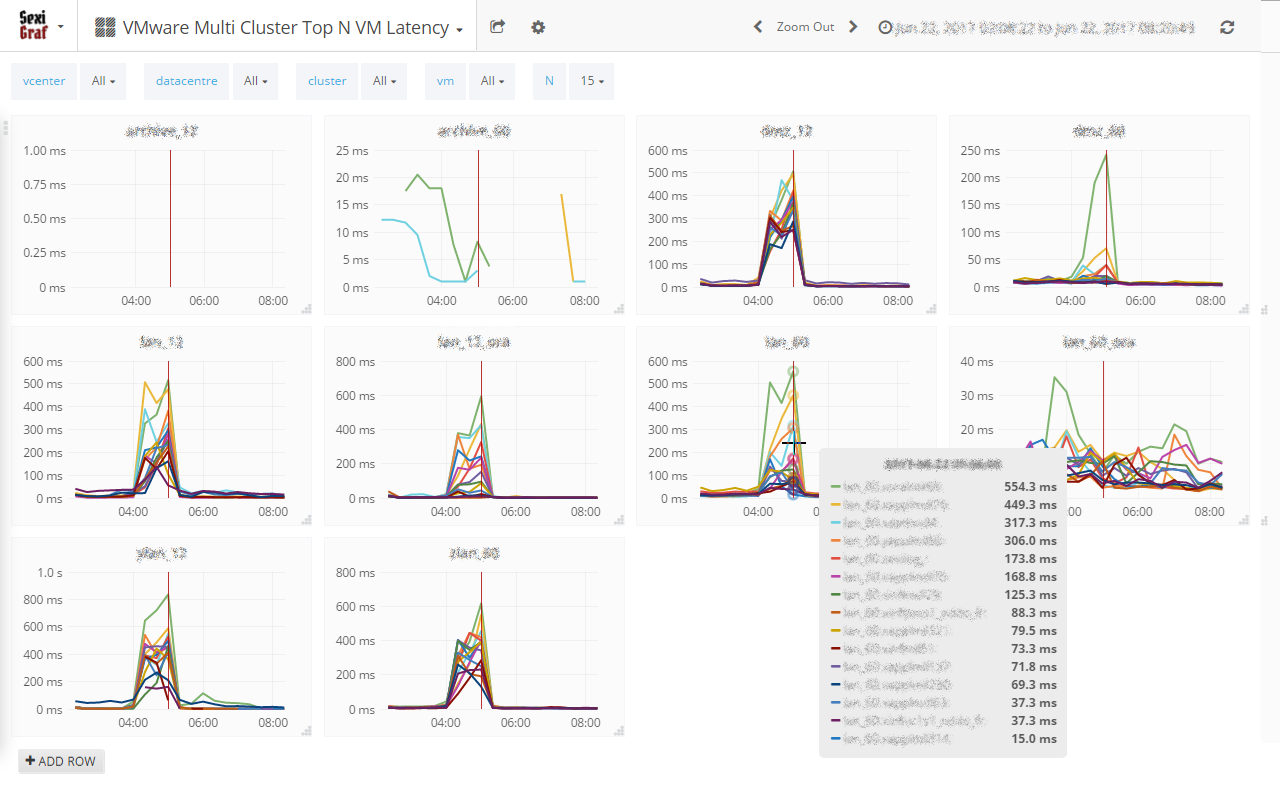Open the share dashboard icon
Image resolution: width=1280 pixels, height=793 pixels.
pos(498,27)
